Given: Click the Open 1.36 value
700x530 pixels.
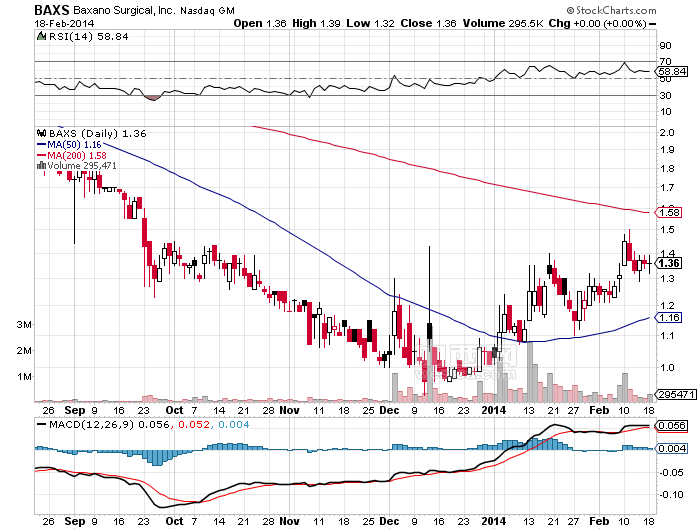Looking at the screenshot, I should (260, 23).
